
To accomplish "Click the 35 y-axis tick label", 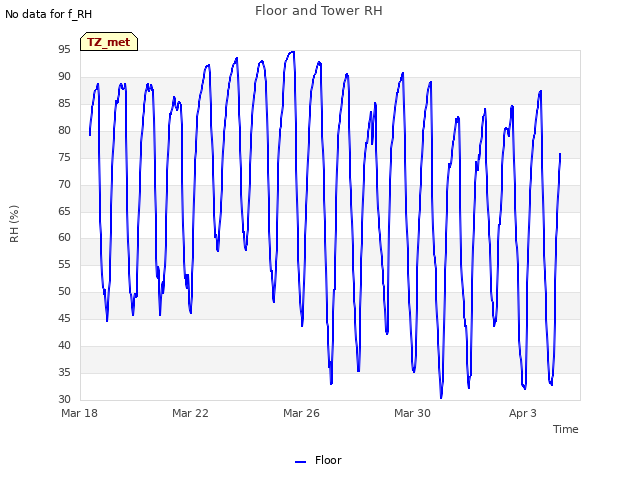I will point(64,372).
